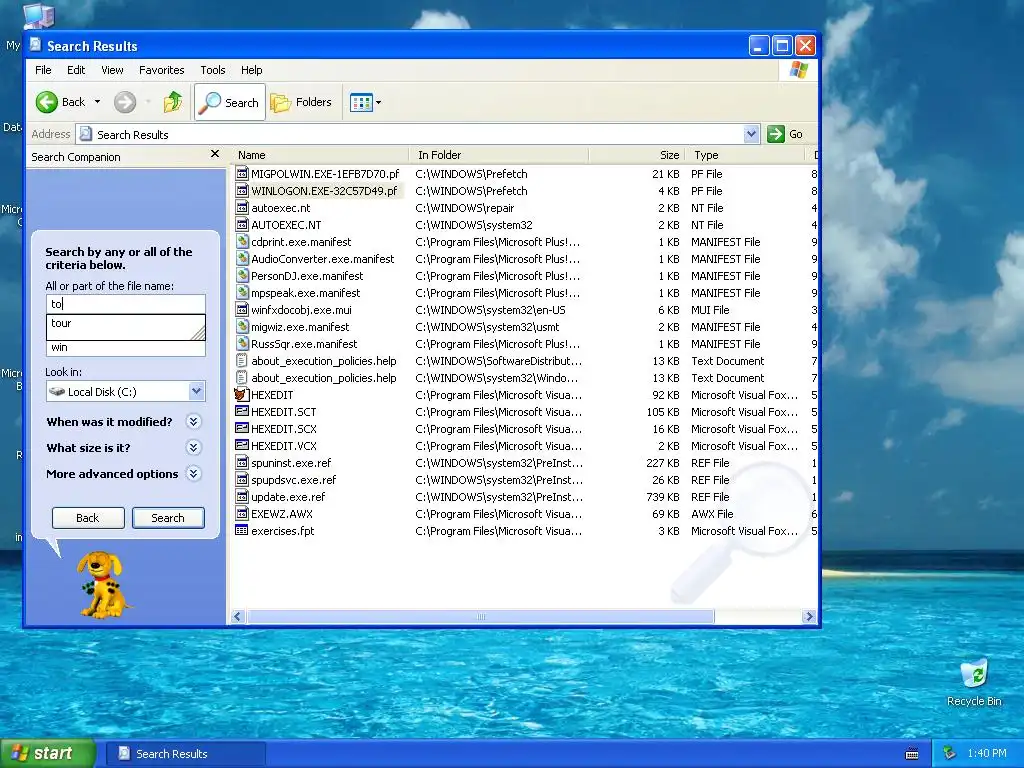The height and width of the screenshot is (768, 1024).
Task: Expand 'What size is it?' options
Action: [x=193, y=448]
